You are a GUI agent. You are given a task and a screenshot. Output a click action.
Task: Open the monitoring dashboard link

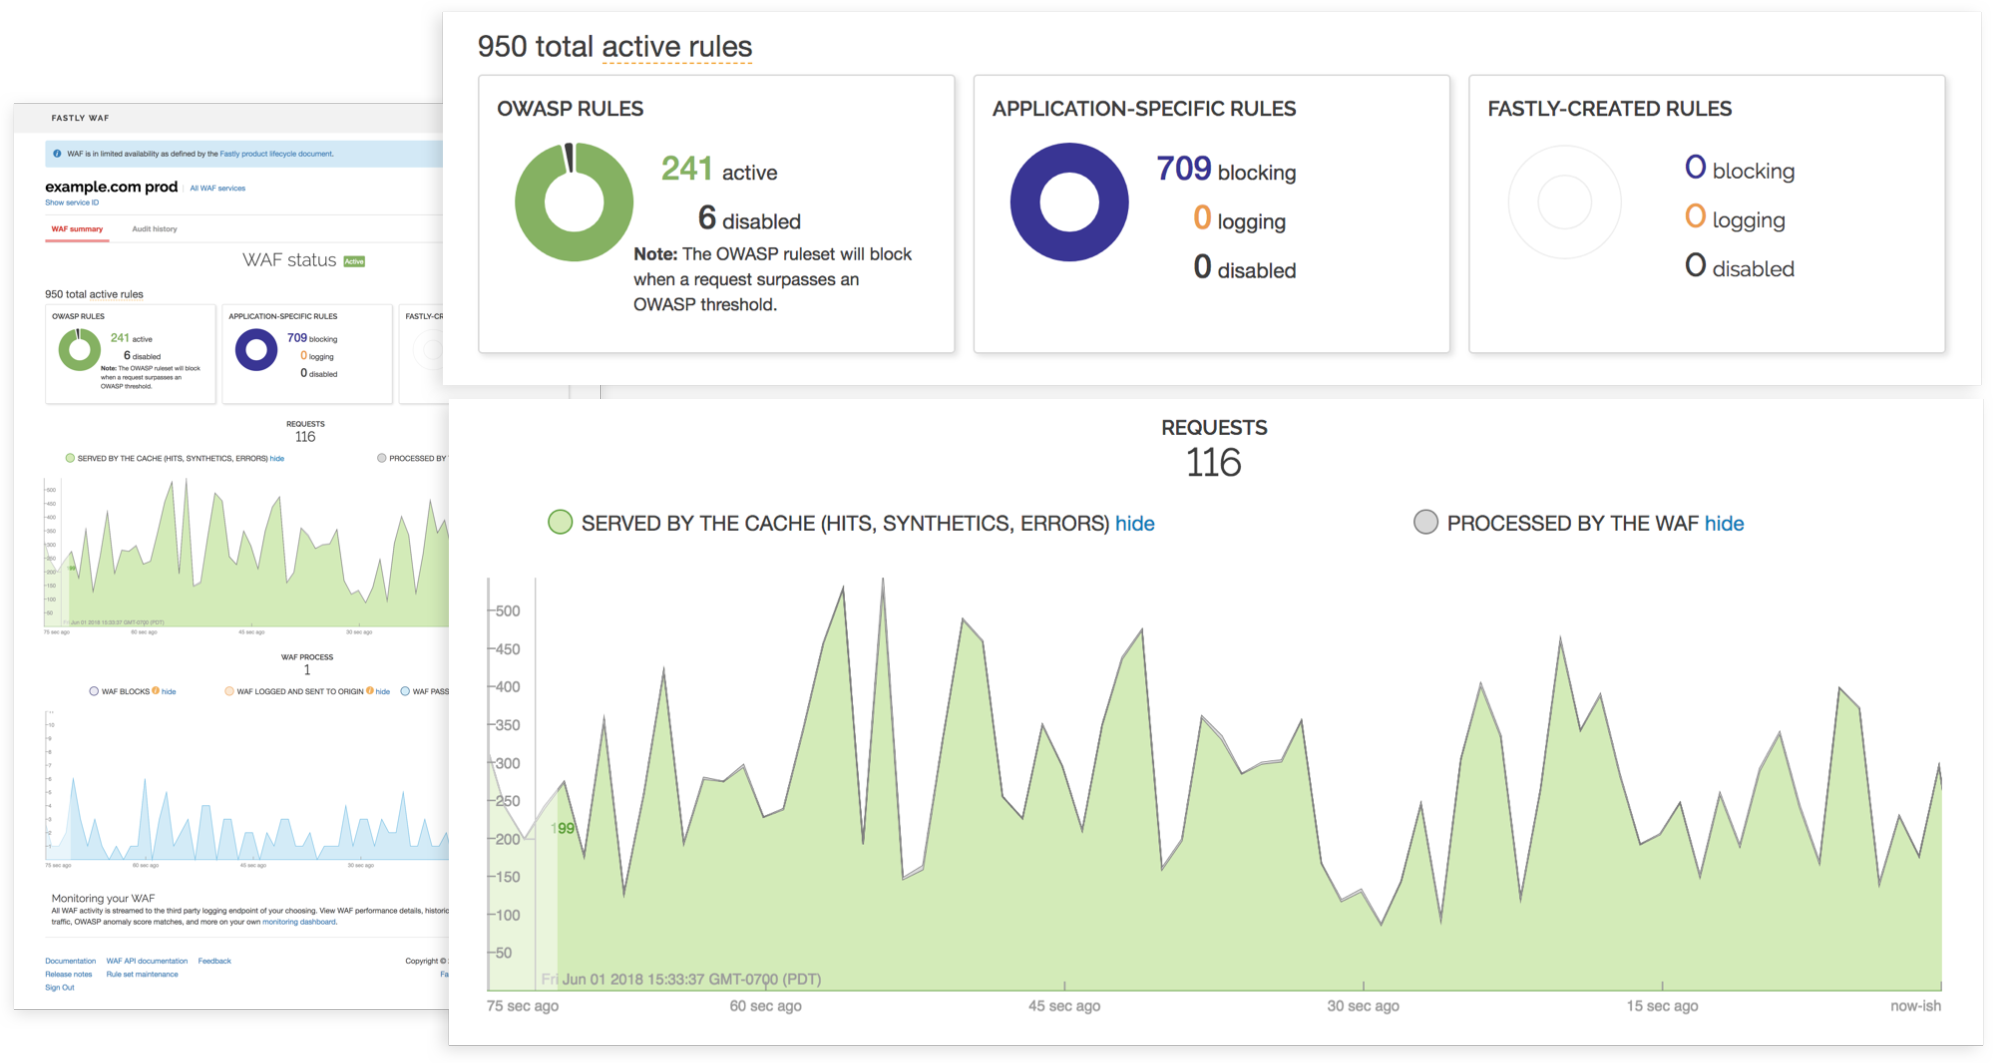coord(299,922)
